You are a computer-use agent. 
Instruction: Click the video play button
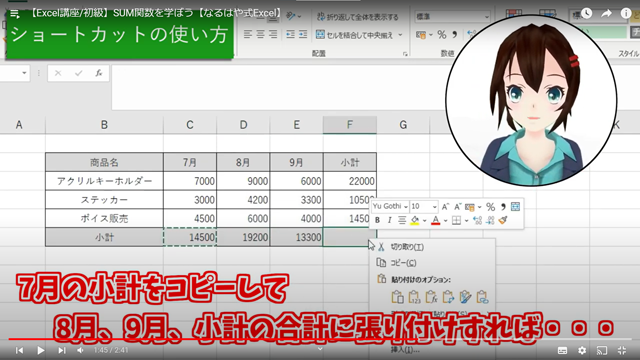pyautogui.click(x=40, y=350)
